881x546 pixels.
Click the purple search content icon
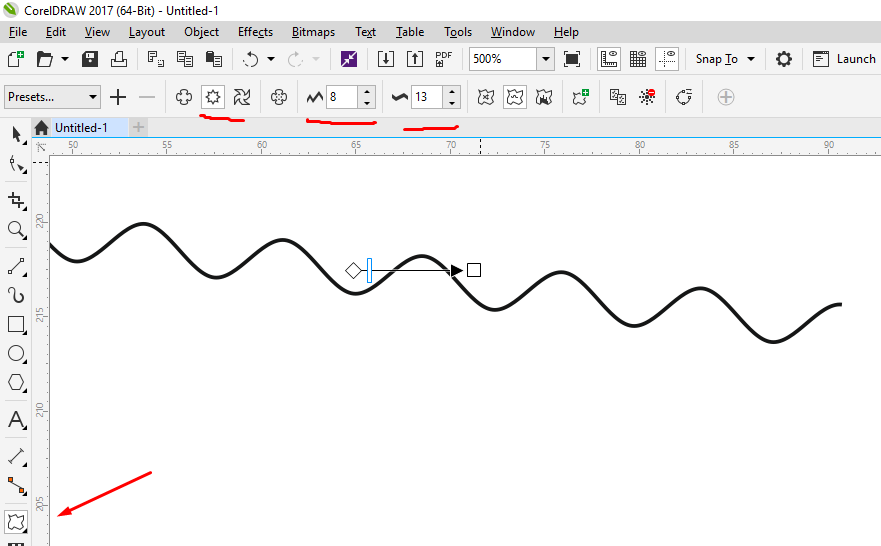pos(349,59)
